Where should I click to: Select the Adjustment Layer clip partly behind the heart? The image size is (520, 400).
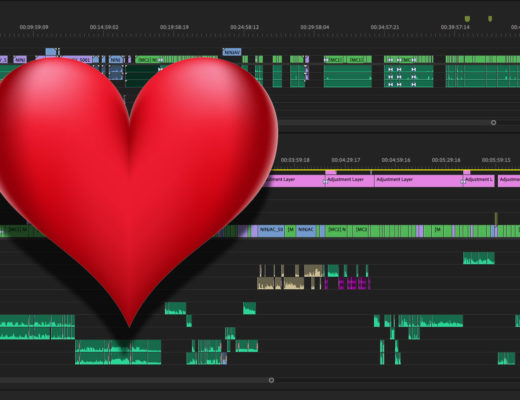point(296,181)
